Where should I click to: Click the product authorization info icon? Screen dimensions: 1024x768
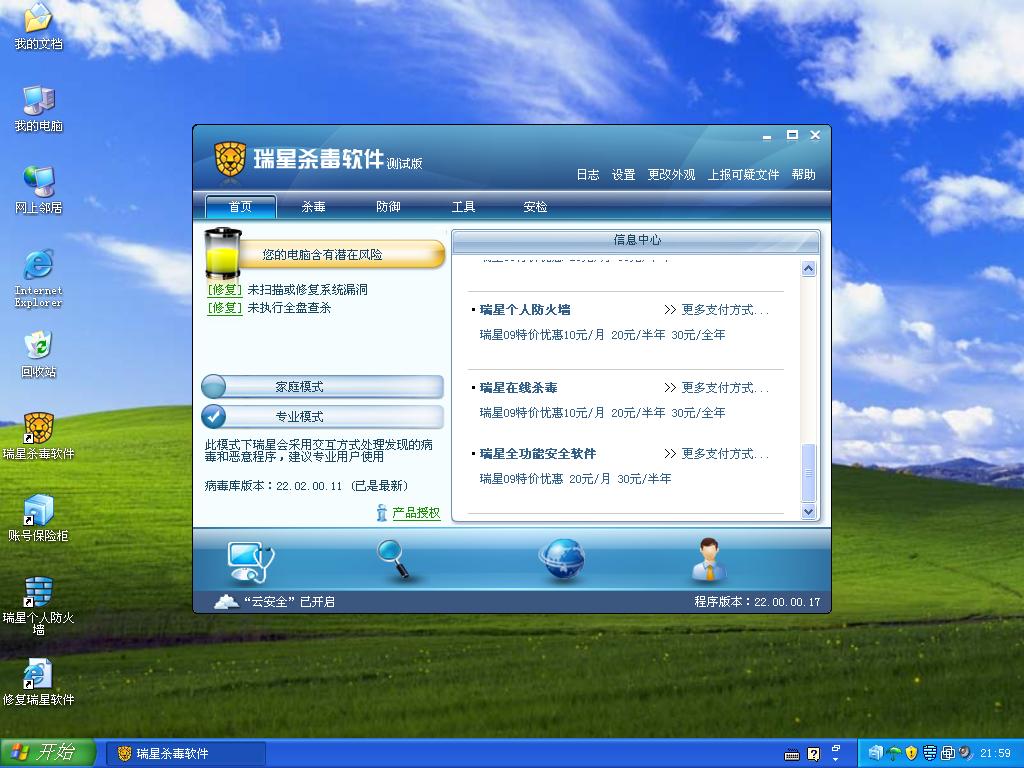coord(382,513)
